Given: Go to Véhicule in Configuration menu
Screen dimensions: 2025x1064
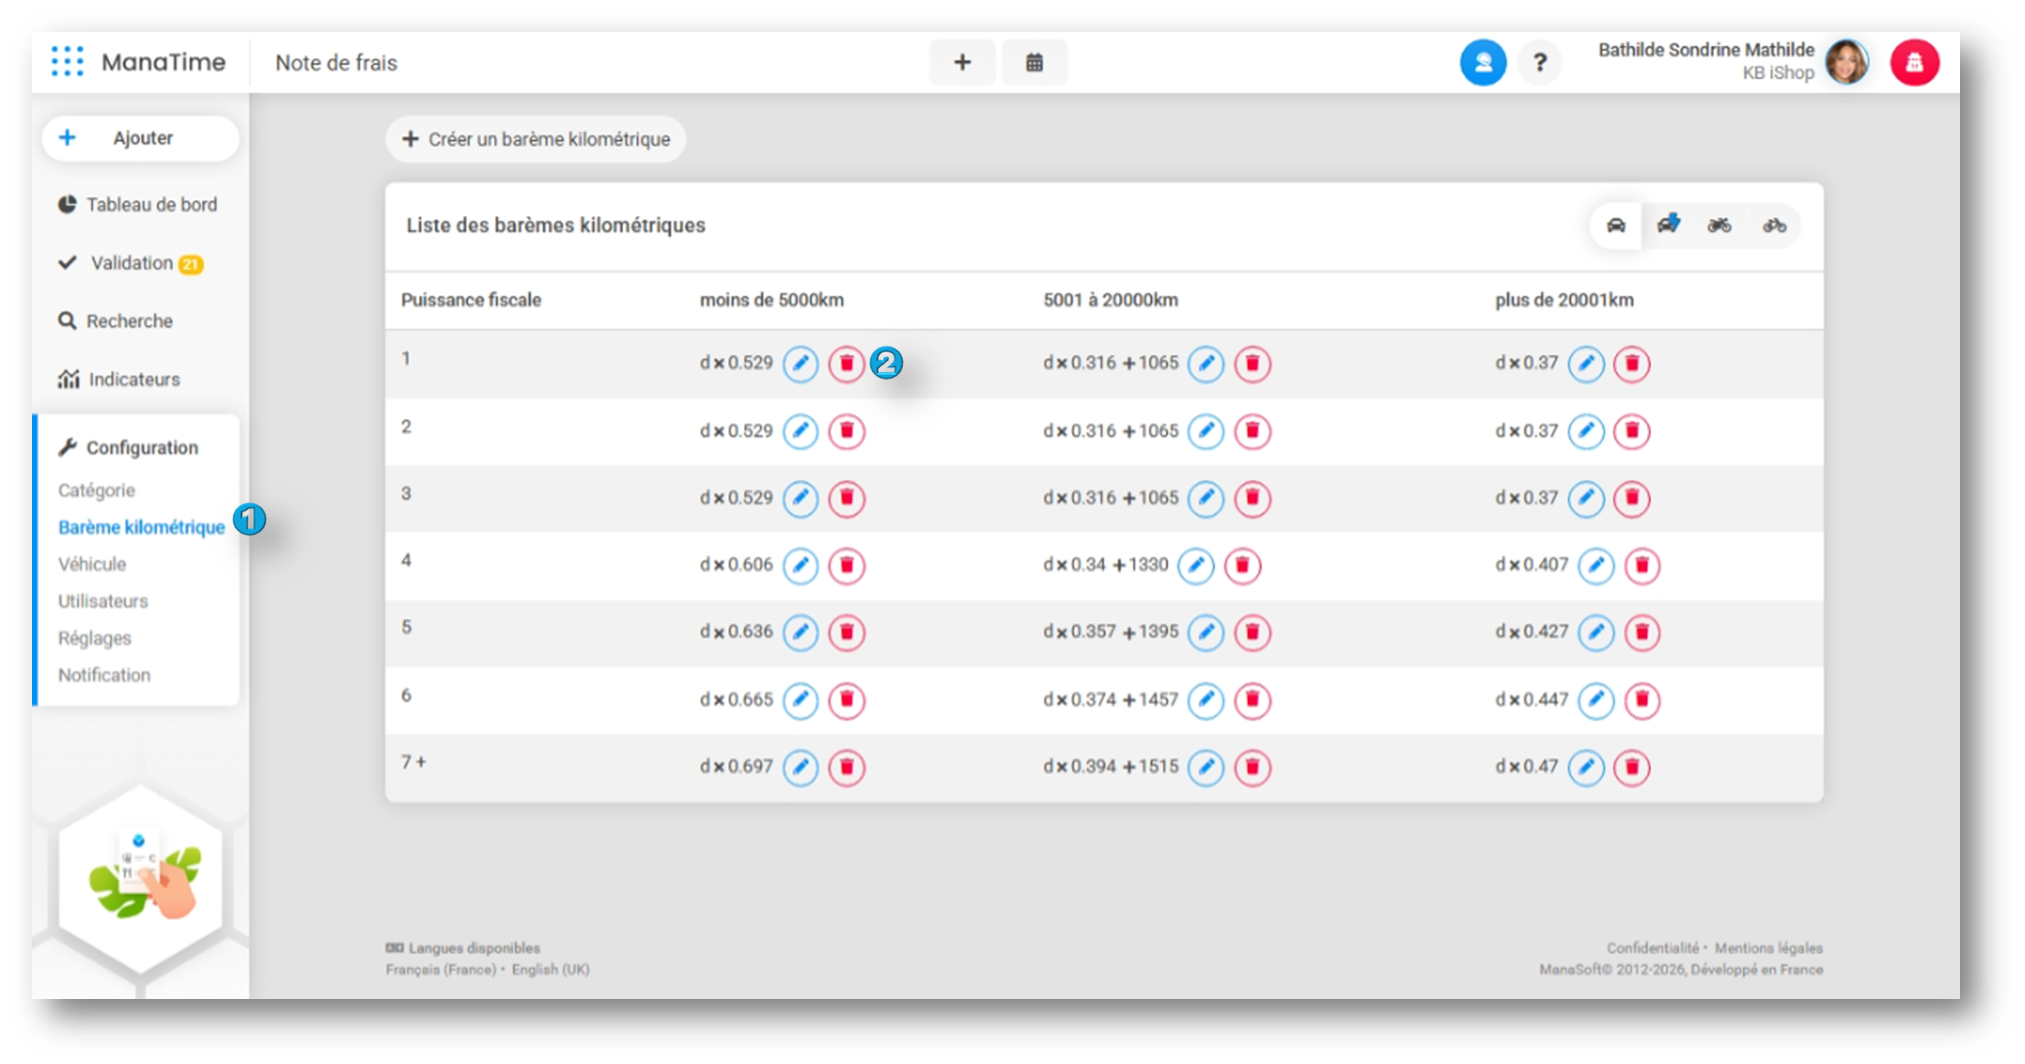Looking at the screenshot, I should click(x=92, y=564).
